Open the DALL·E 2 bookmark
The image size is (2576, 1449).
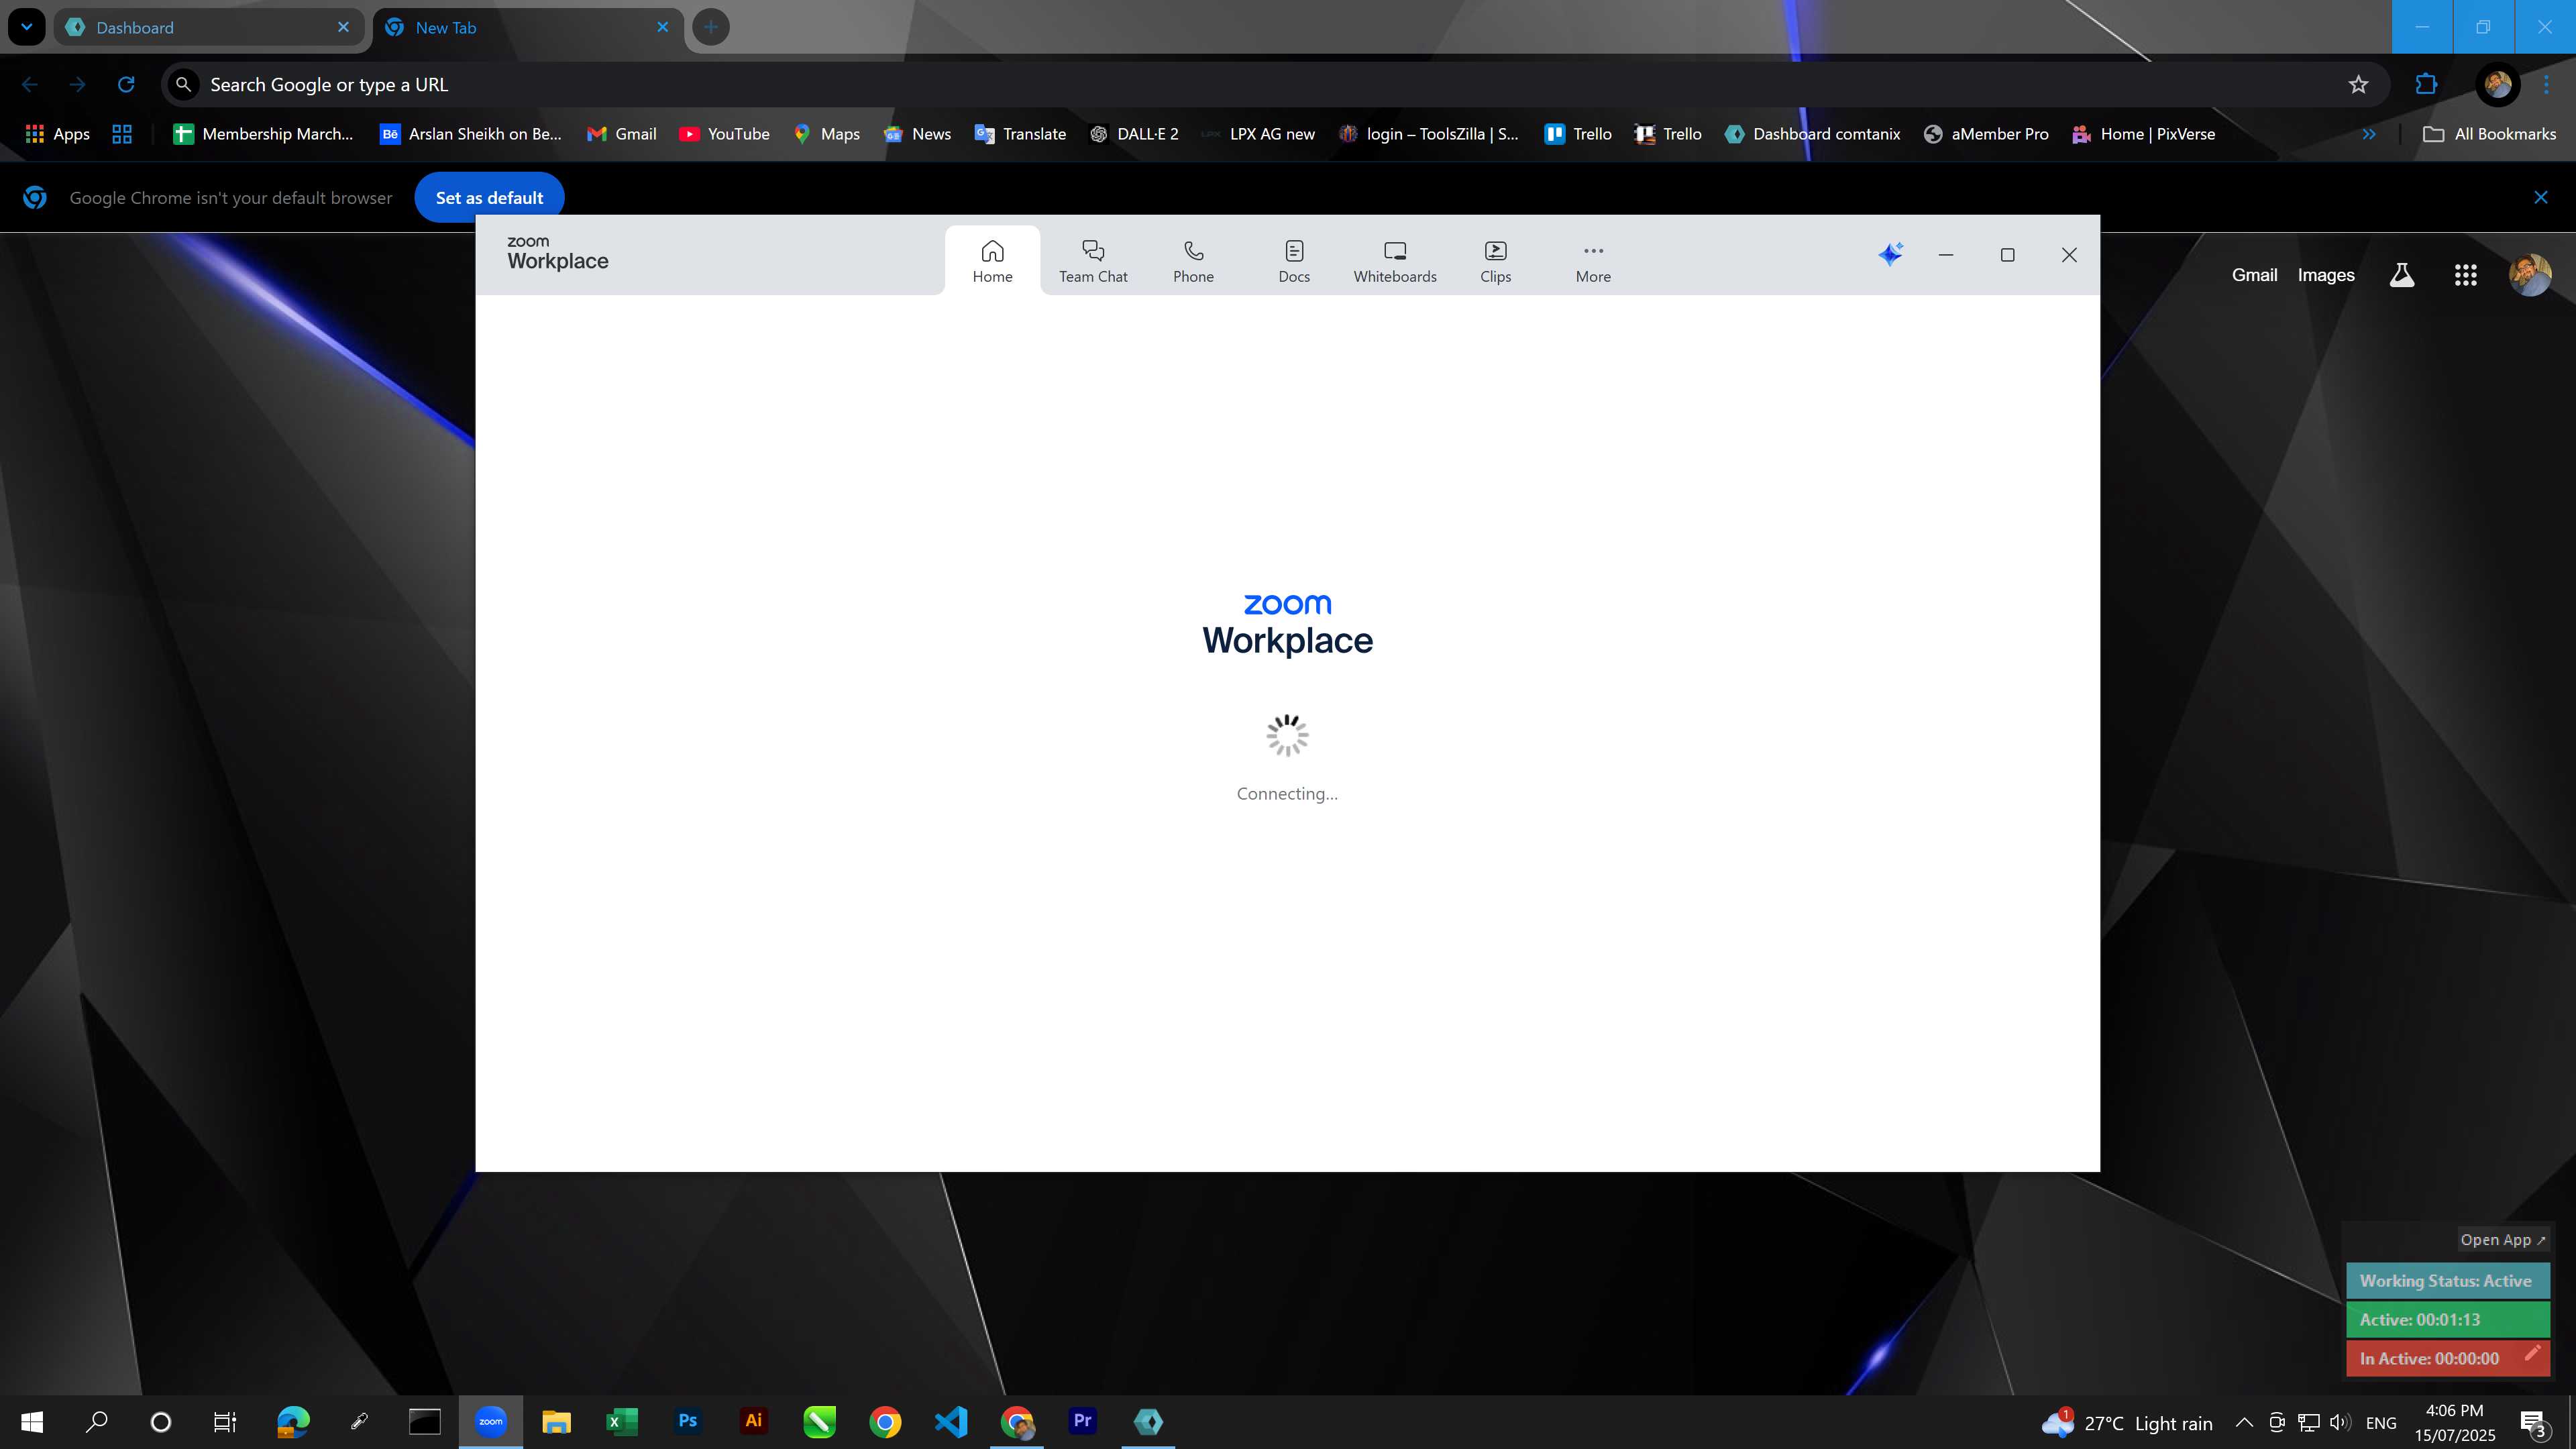tap(1134, 134)
